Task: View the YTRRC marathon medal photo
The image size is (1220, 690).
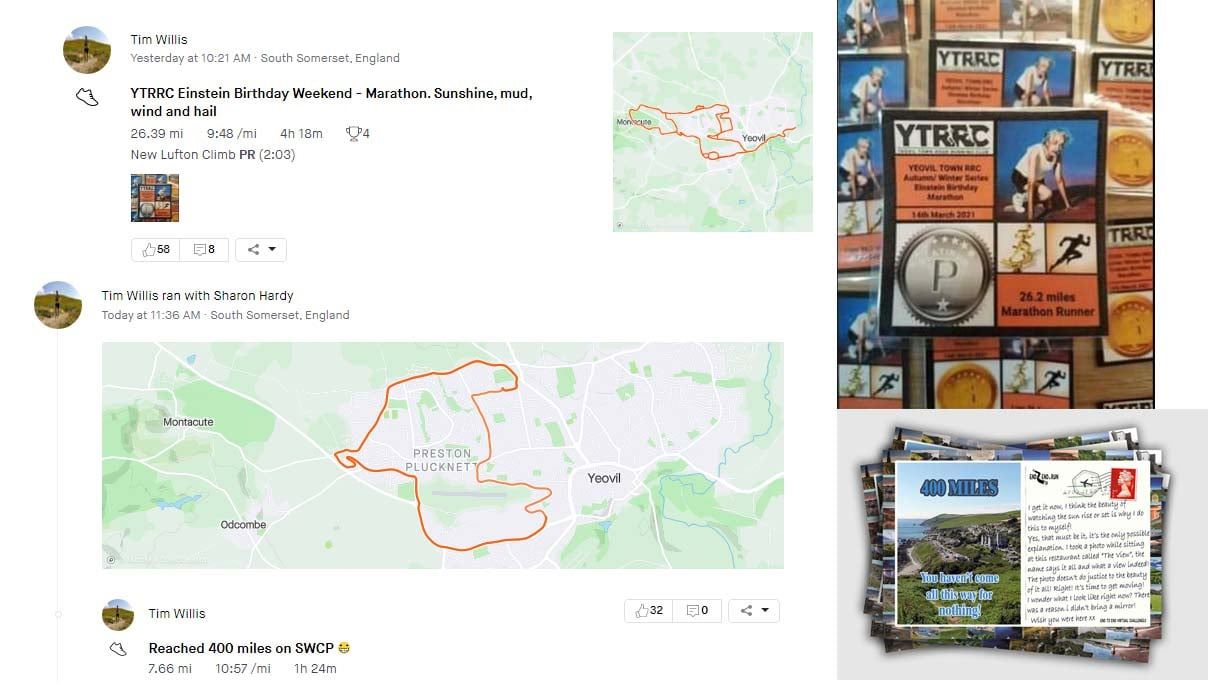Action: tap(995, 204)
